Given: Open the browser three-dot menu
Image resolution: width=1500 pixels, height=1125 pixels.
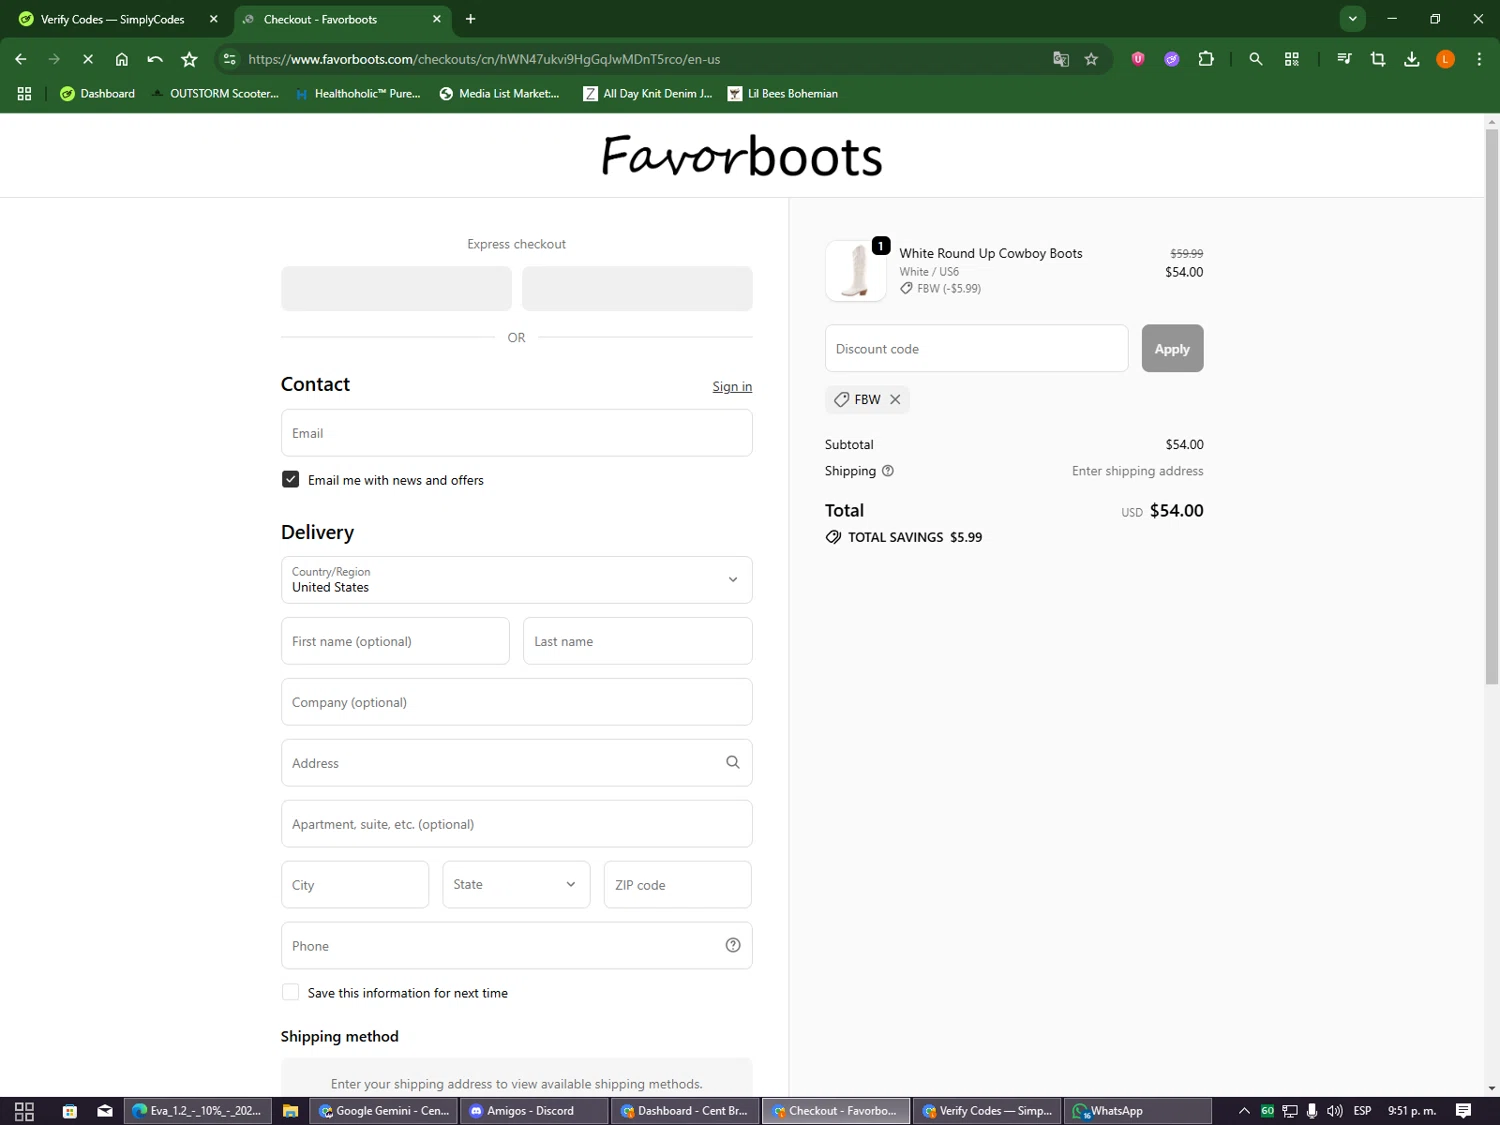Looking at the screenshot, I should [x=1479, y=59].
